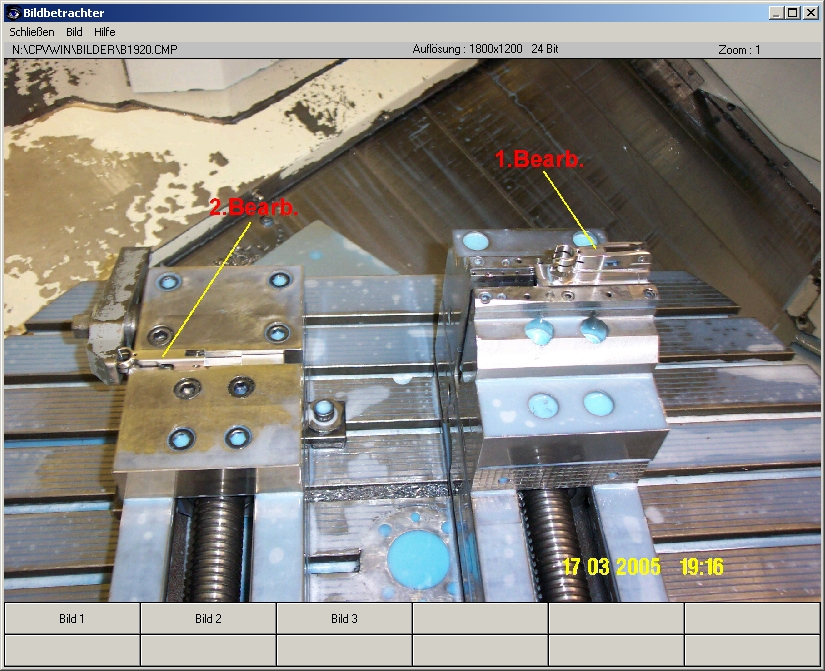Show image Bild 1

coord(72,618)
